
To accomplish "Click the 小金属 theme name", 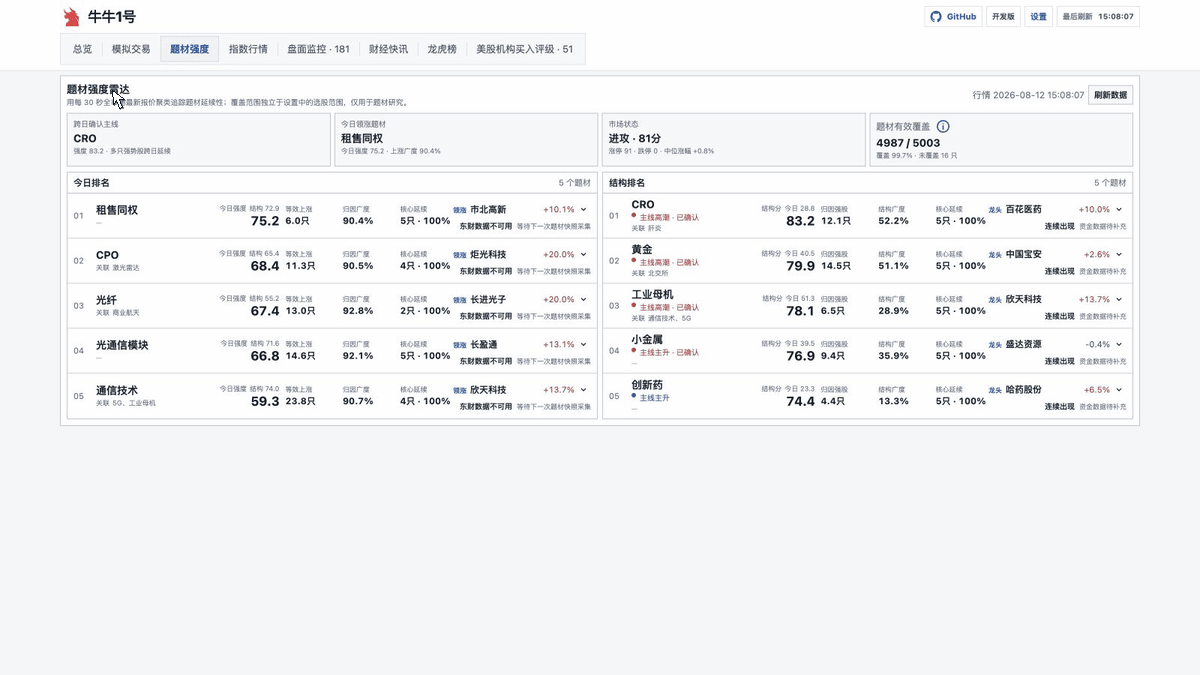I will pyautogui.click(x=647, y=339).
